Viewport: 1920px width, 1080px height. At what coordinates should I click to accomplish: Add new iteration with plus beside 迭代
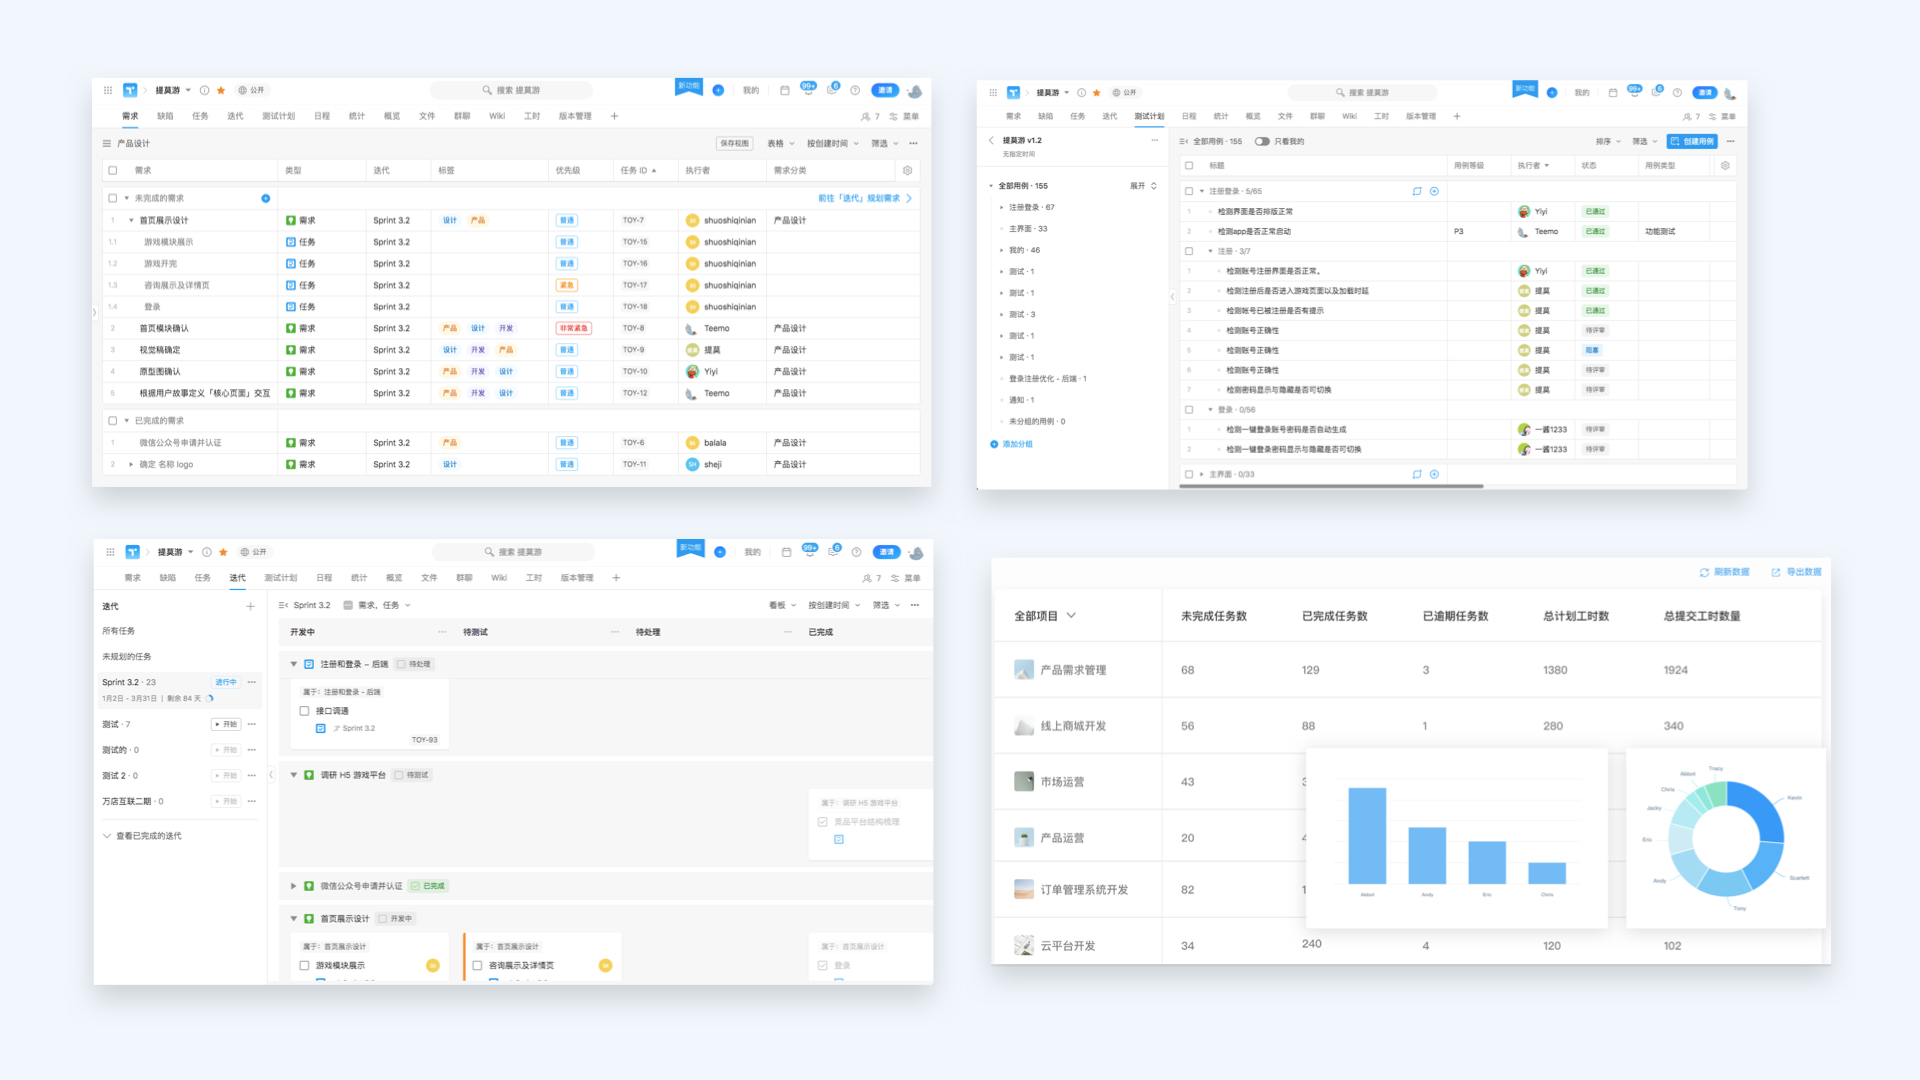[x=250, y=606]
